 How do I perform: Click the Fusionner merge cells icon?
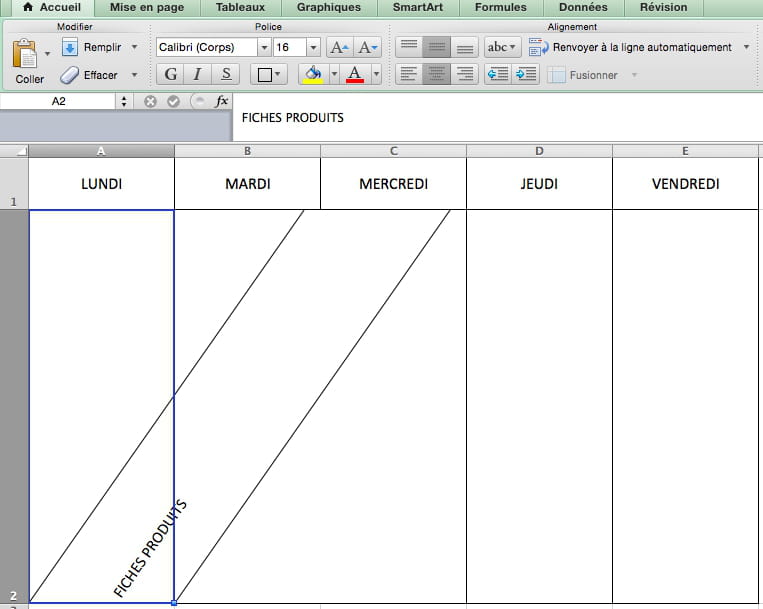pyautogui.click(x=556, y=75)
